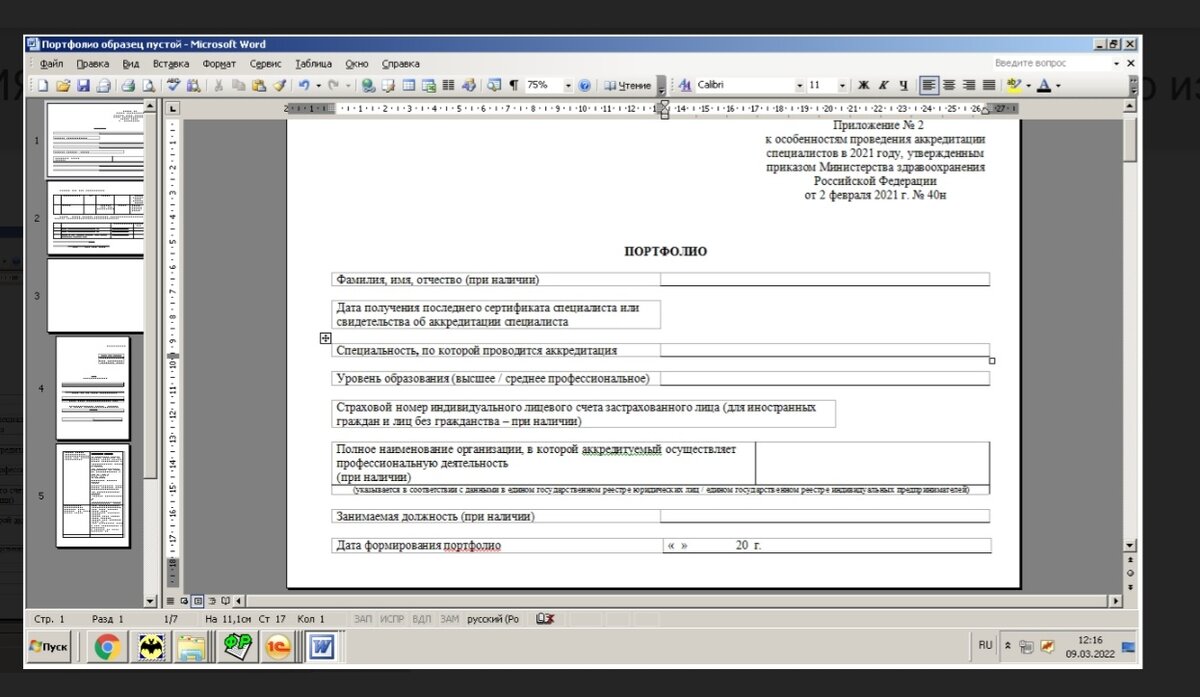Click the Print toolbar icon

click(127, 86)
